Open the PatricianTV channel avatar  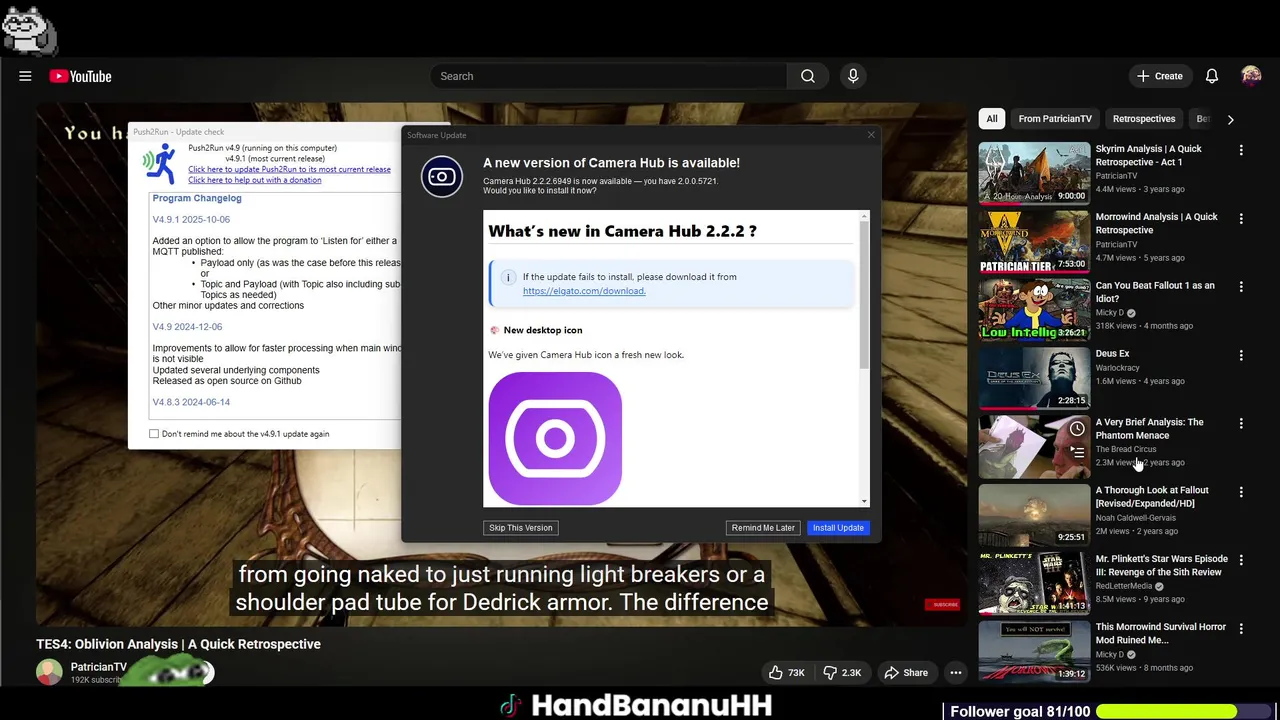49,673
